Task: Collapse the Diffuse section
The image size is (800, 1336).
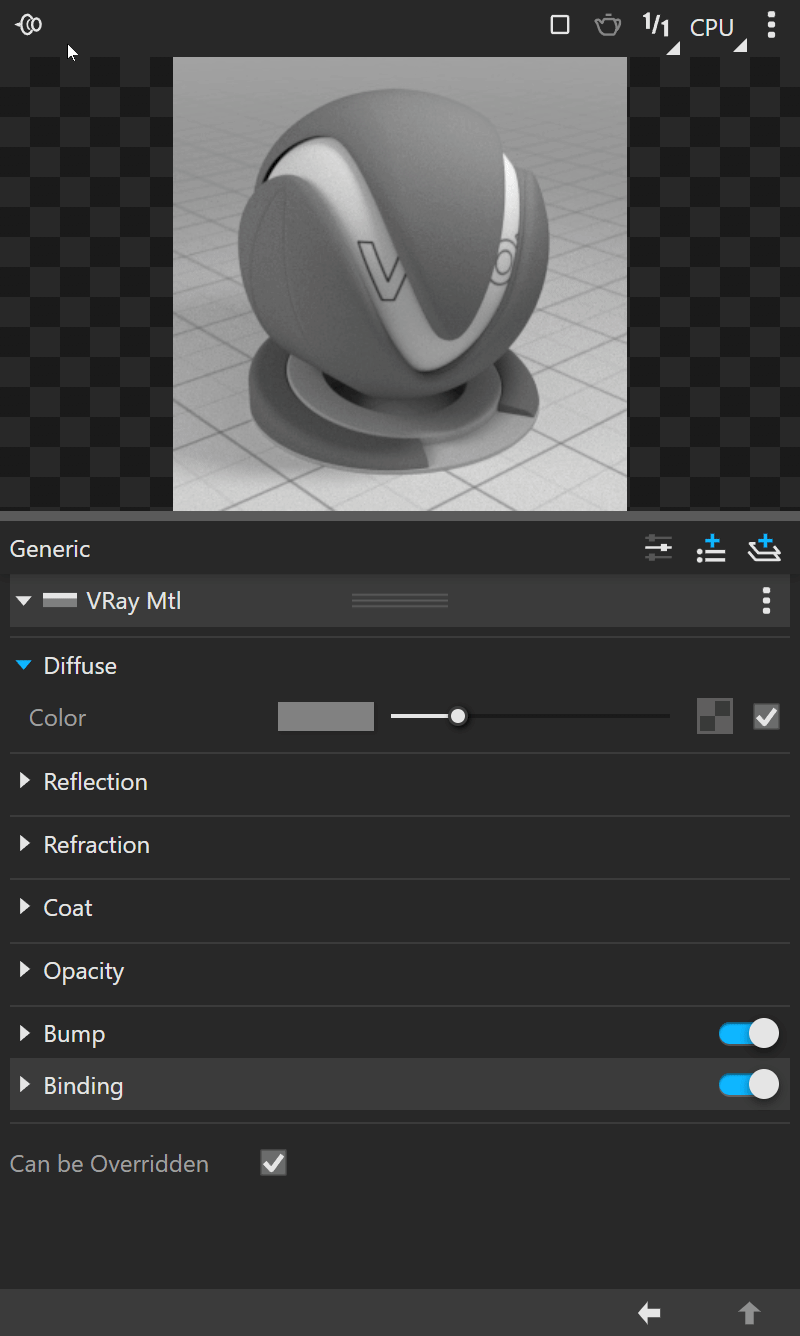Action: click(x=25, y=665)
